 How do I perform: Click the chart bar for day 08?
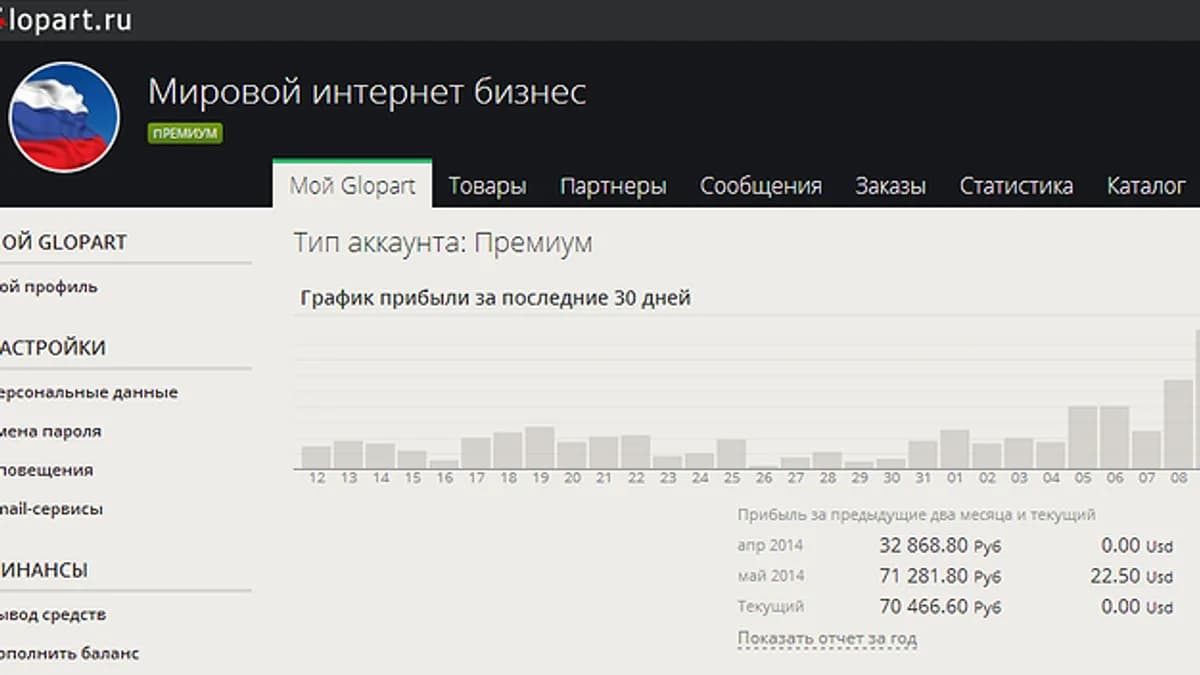coord(1179,424)
